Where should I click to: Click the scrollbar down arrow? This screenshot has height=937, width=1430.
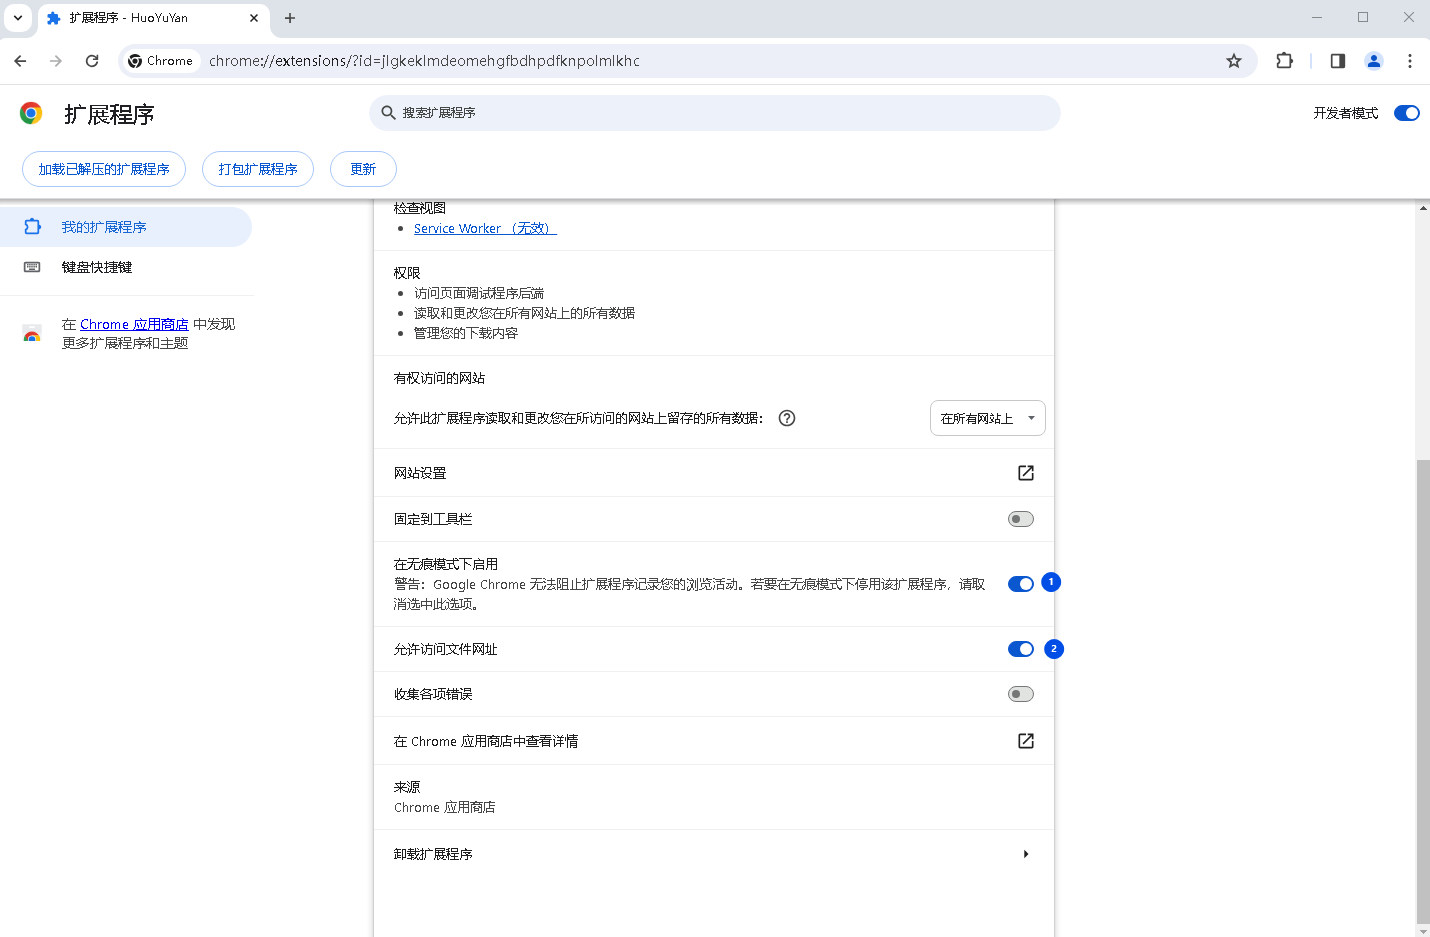tap(1423, 931)
